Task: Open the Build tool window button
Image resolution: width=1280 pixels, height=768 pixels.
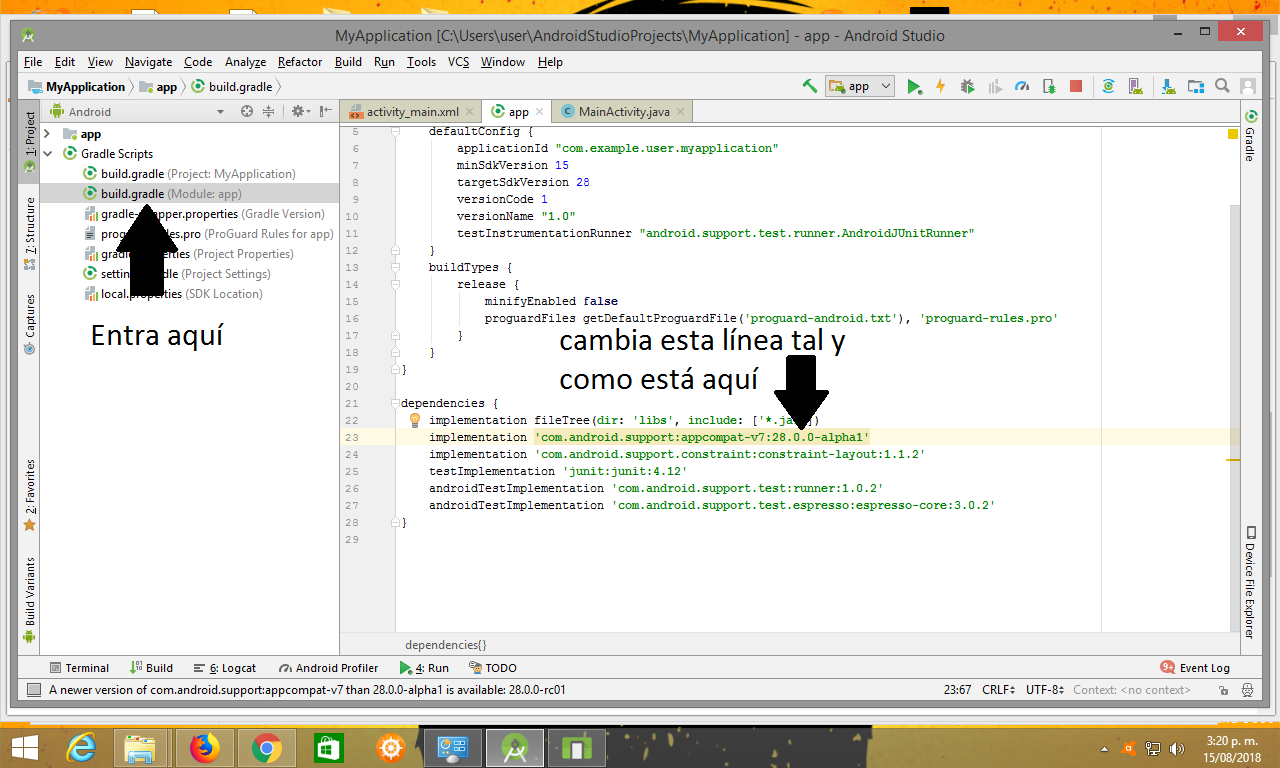Action: pos(151,668)
